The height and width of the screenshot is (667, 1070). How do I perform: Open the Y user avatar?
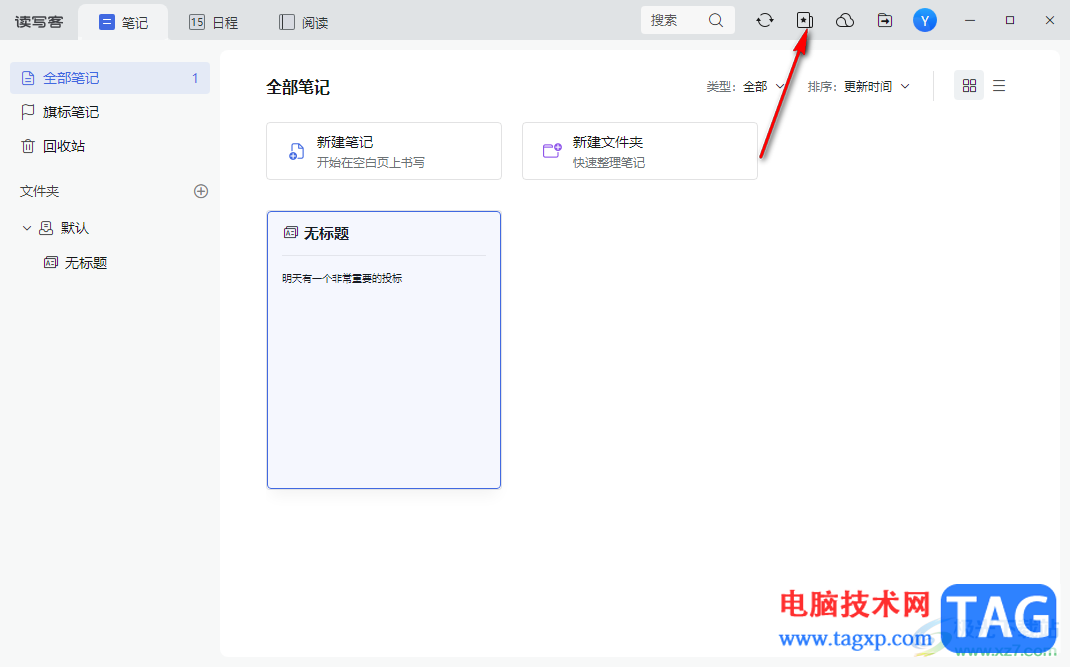click(x=925, y=20)
